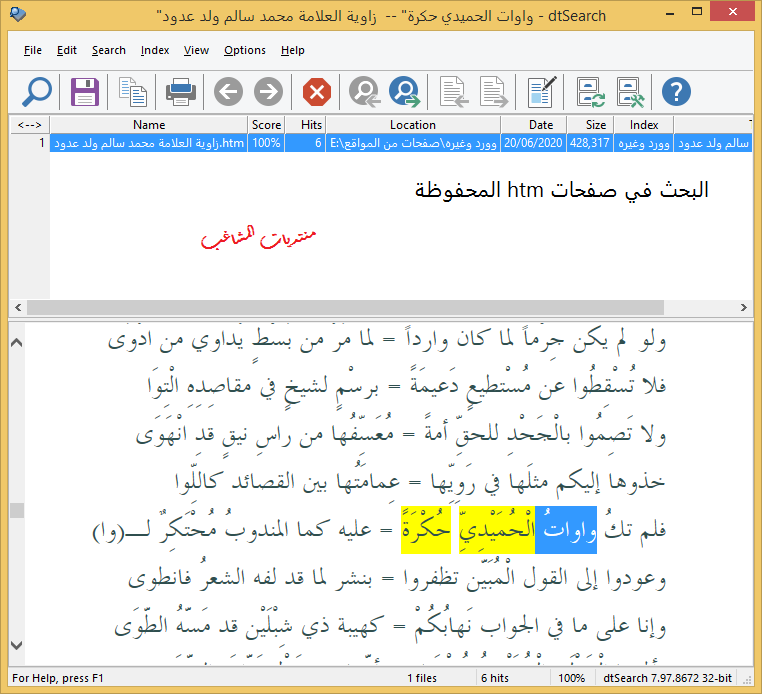Sort results by the Score column header
Viewport: 762px width, 694px height.
pyautogui.click(x=266, y=125)
